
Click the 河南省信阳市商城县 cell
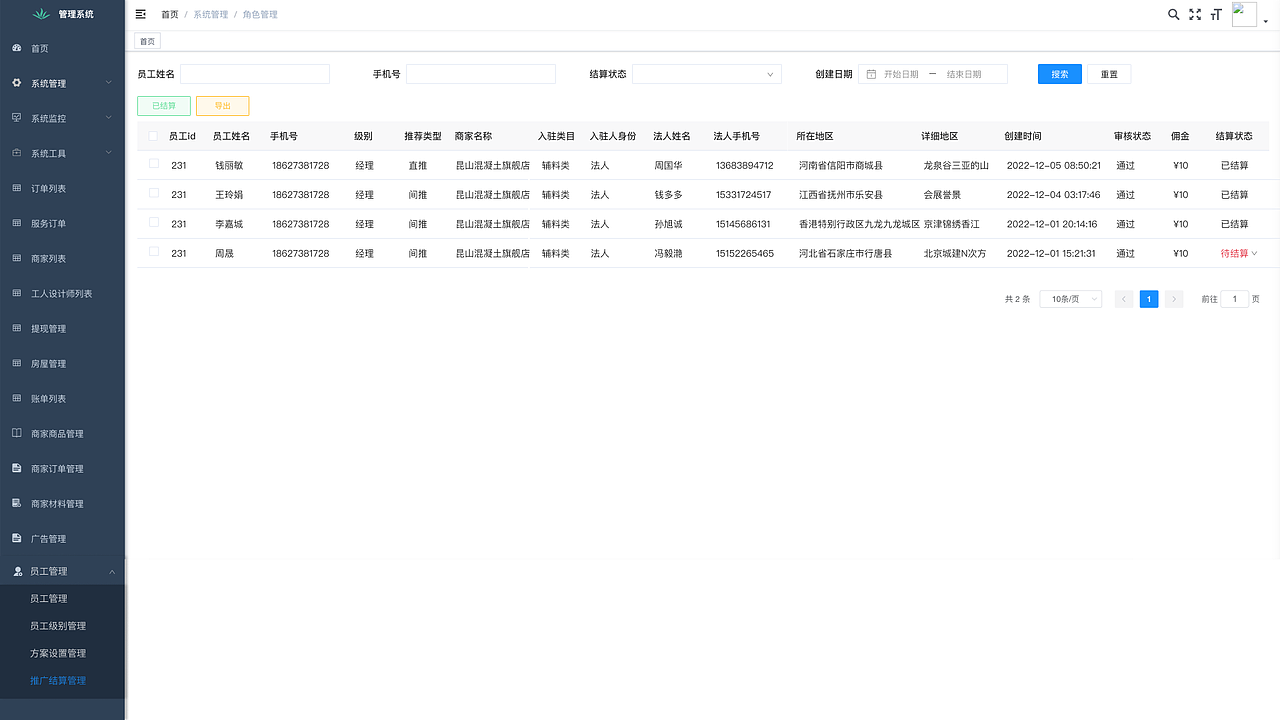point(840,165)
